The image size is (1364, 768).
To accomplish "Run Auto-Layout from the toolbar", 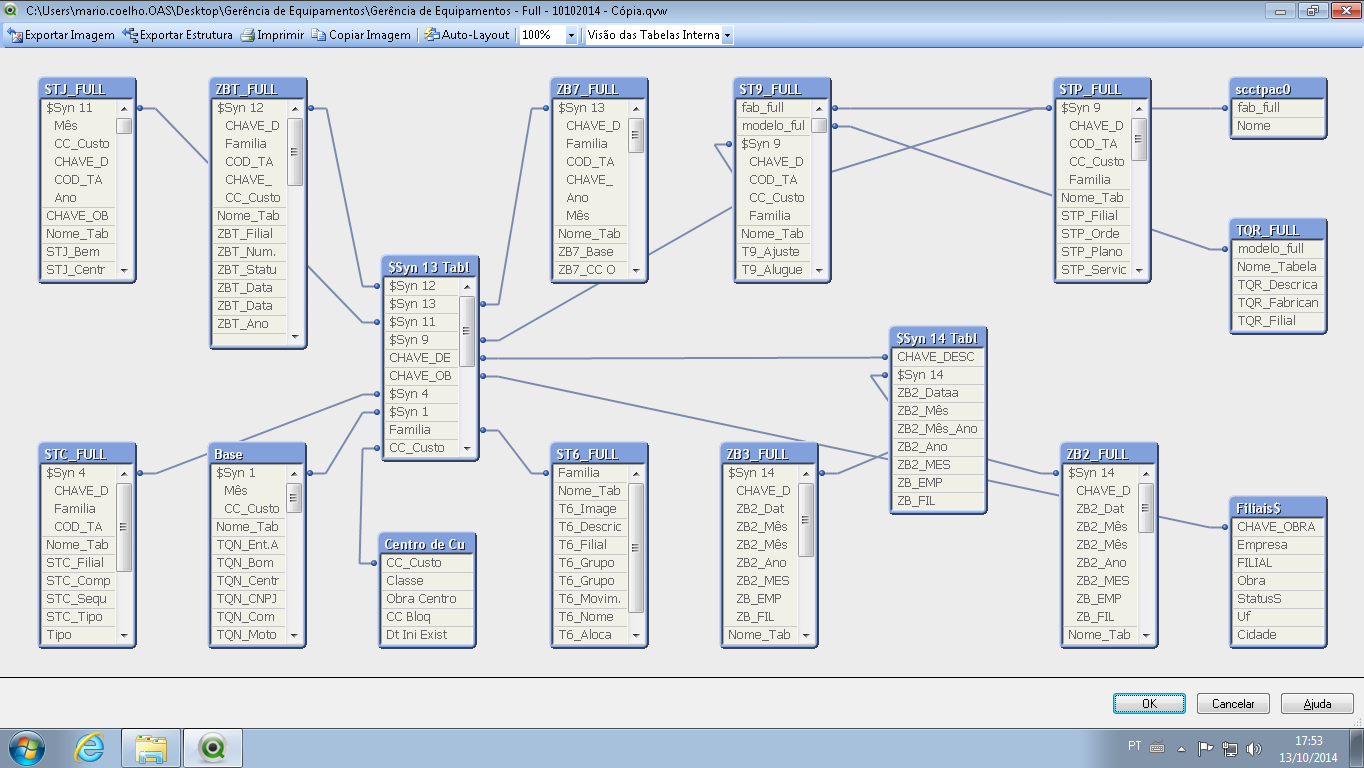I will pyautogui.click(x=466, y=35).
